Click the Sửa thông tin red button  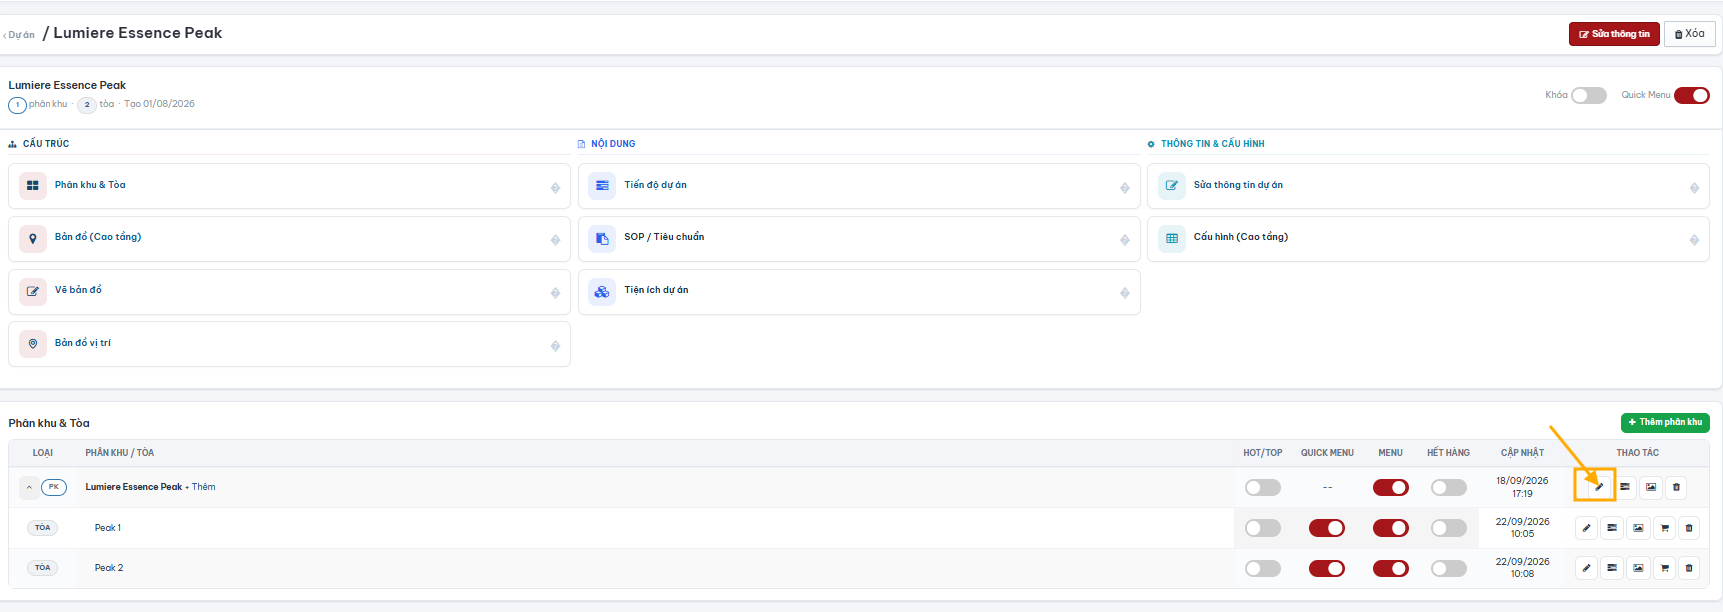click(x=1614, y=34)
